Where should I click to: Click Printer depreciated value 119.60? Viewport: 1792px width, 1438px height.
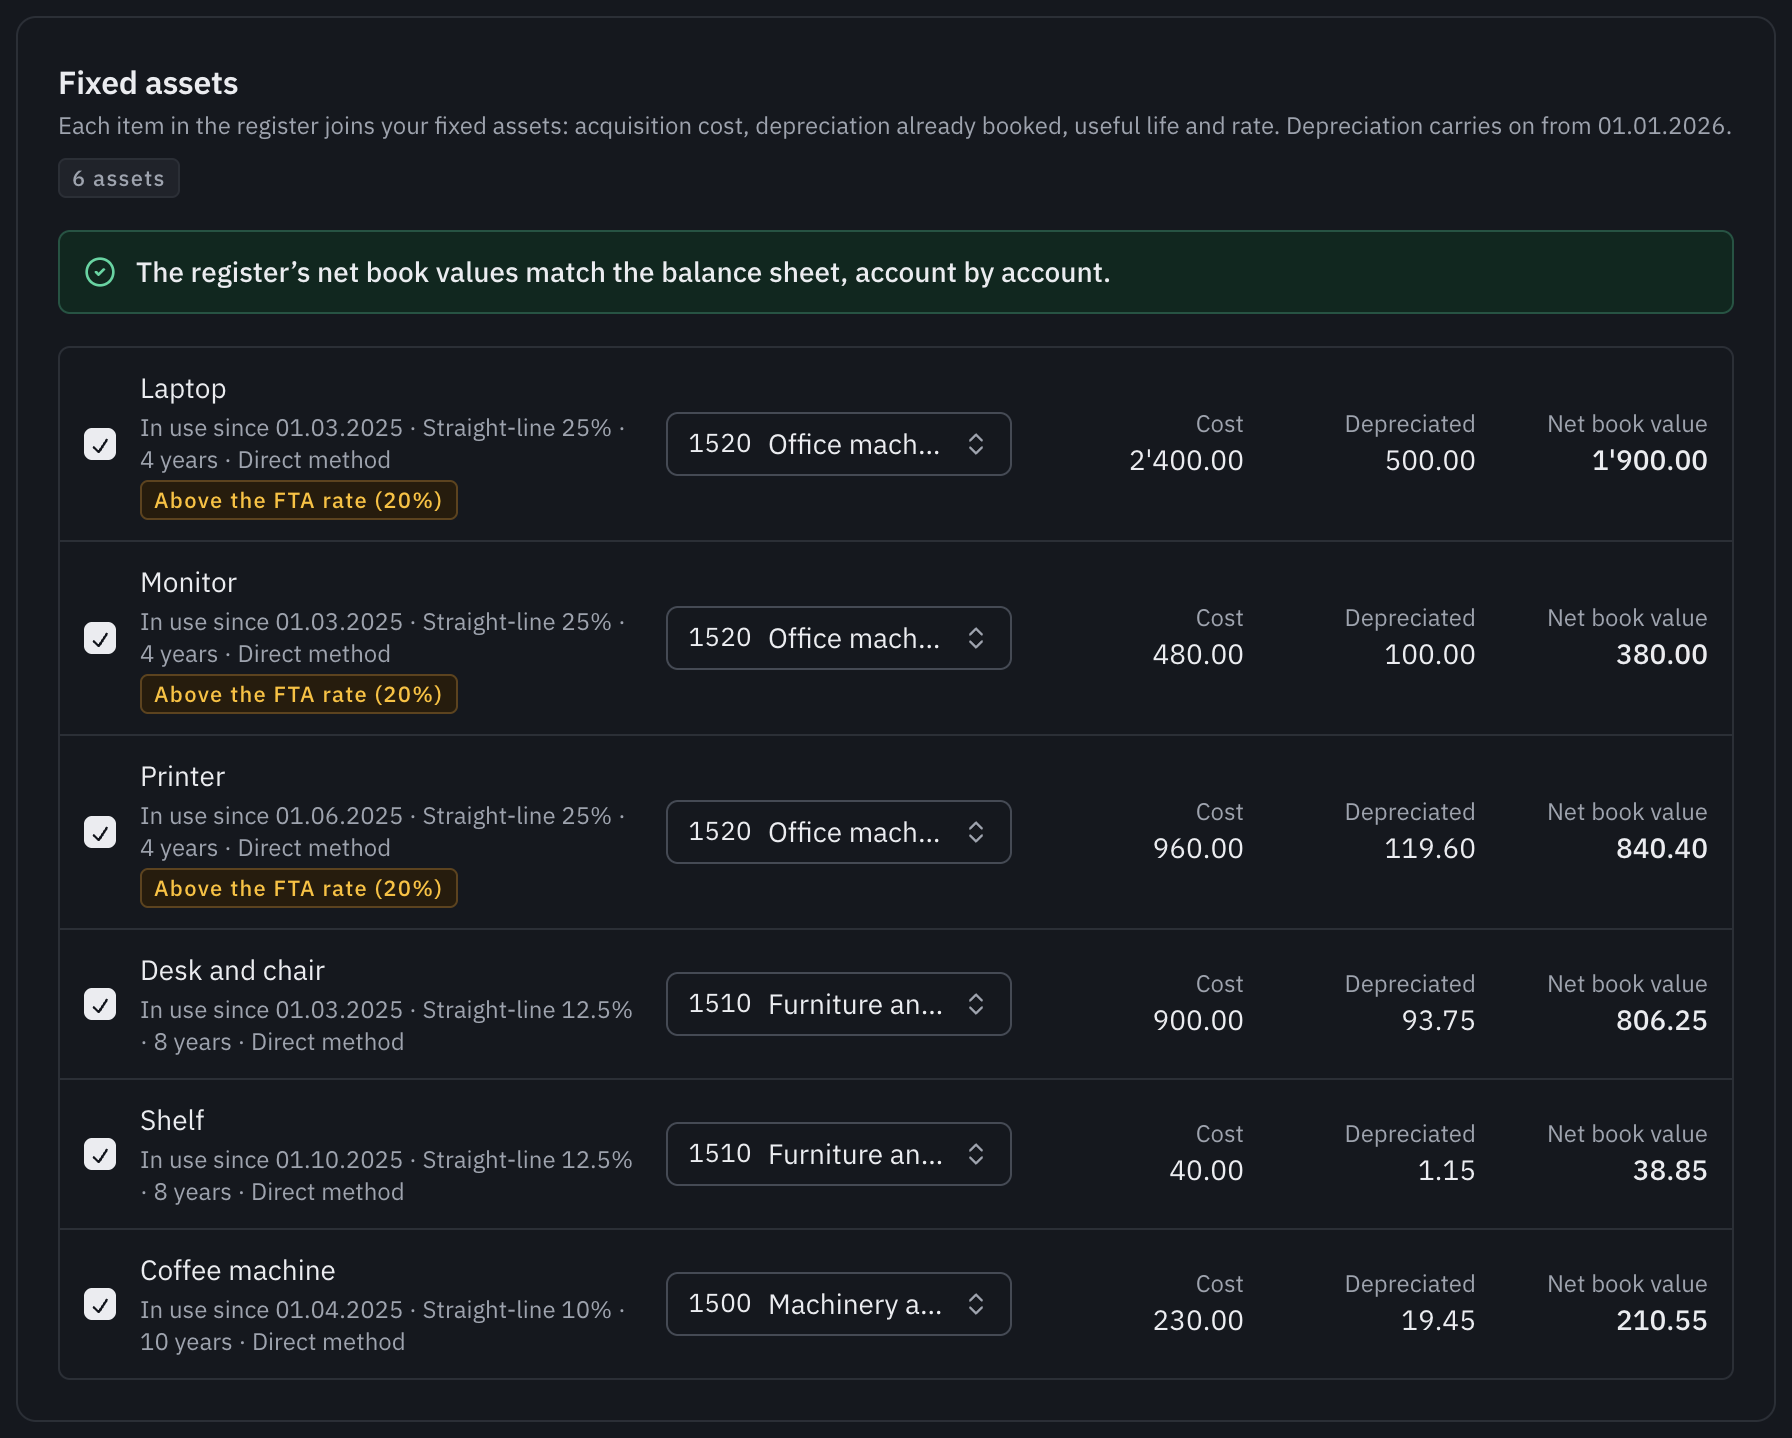point(1430,848)
